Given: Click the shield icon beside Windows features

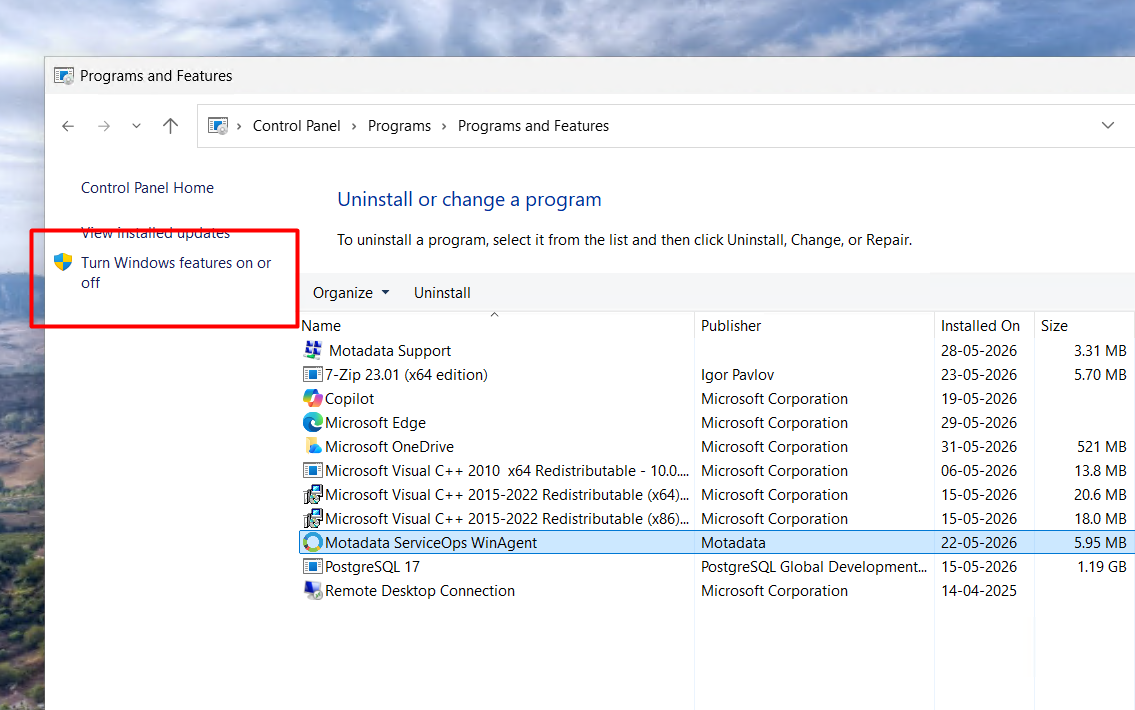Looking at the screenshot, I should point(63,262).
